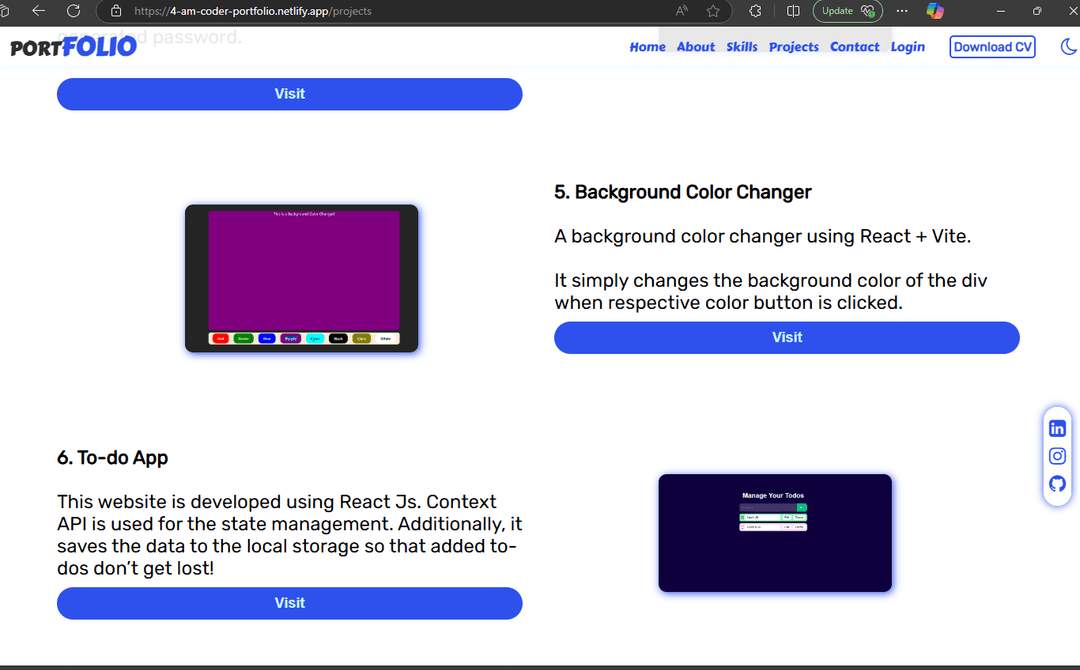Go to the Home nav link
Screen dimensions: 1080x670
coord(647,47)
